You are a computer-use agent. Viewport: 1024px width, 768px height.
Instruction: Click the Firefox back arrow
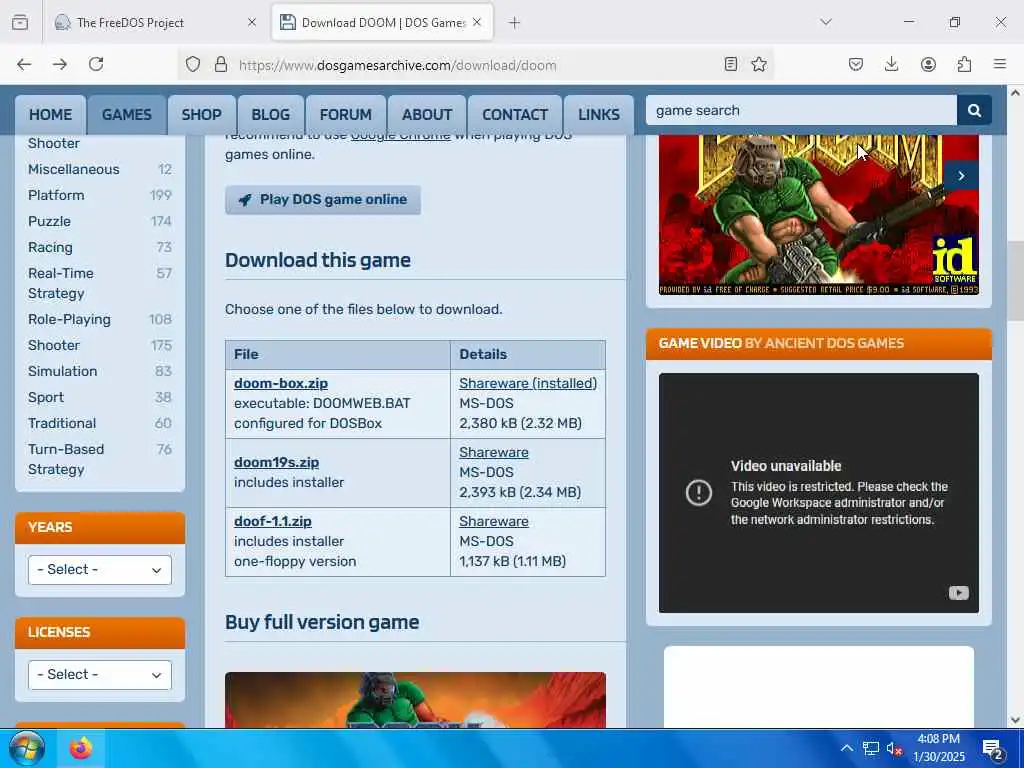[24, 64]
